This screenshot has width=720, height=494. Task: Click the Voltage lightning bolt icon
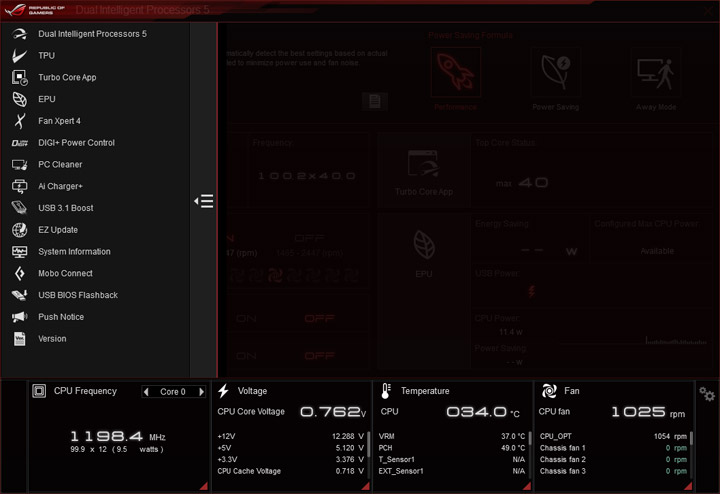(x=224, y=391)
